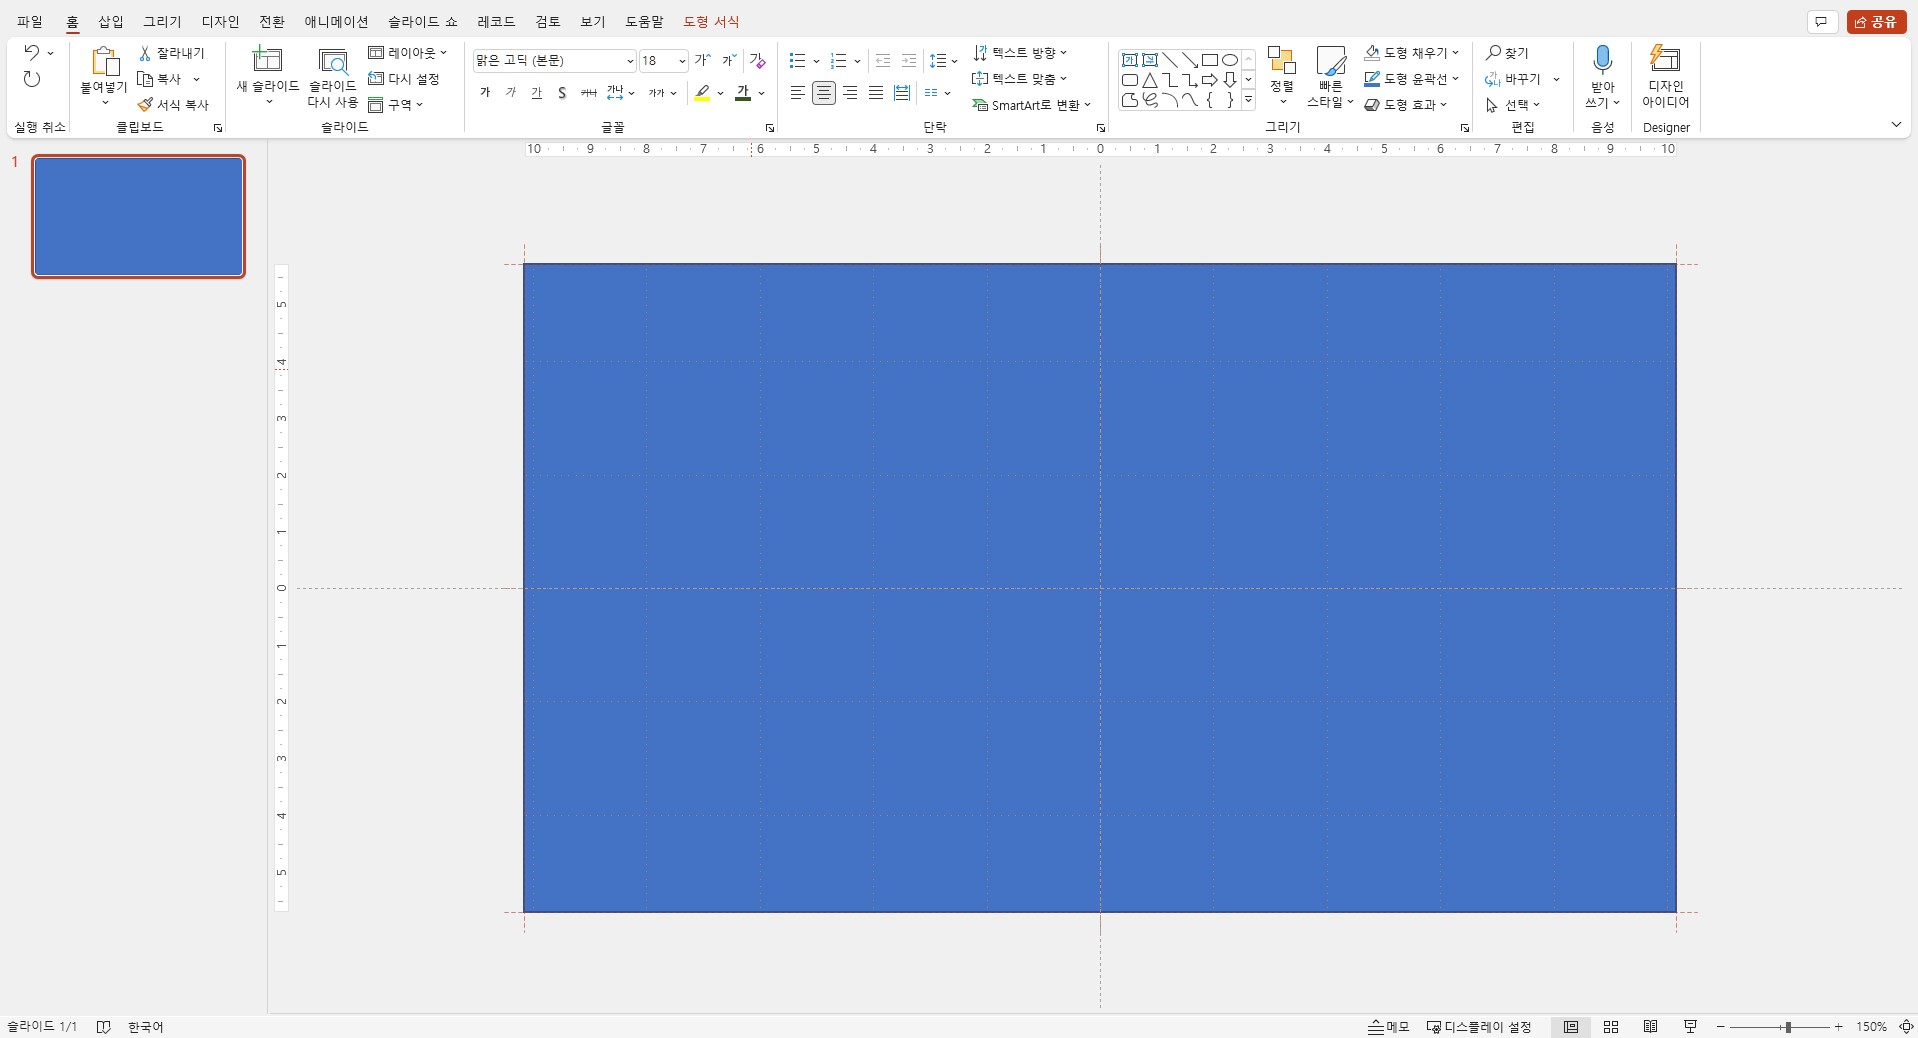This screenshot has height=1038, width=1918.
Task: Increase list indent level
Action: (x=909, y=61)
